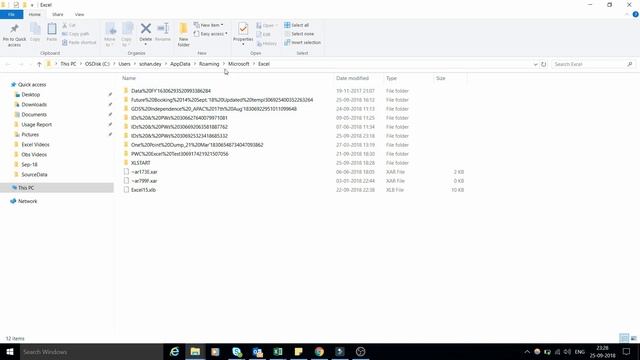This screenshot has width=640, height=360.
Task: Open Skype from the taskbar
Action: pyautogui.click(x=237, y=351)
